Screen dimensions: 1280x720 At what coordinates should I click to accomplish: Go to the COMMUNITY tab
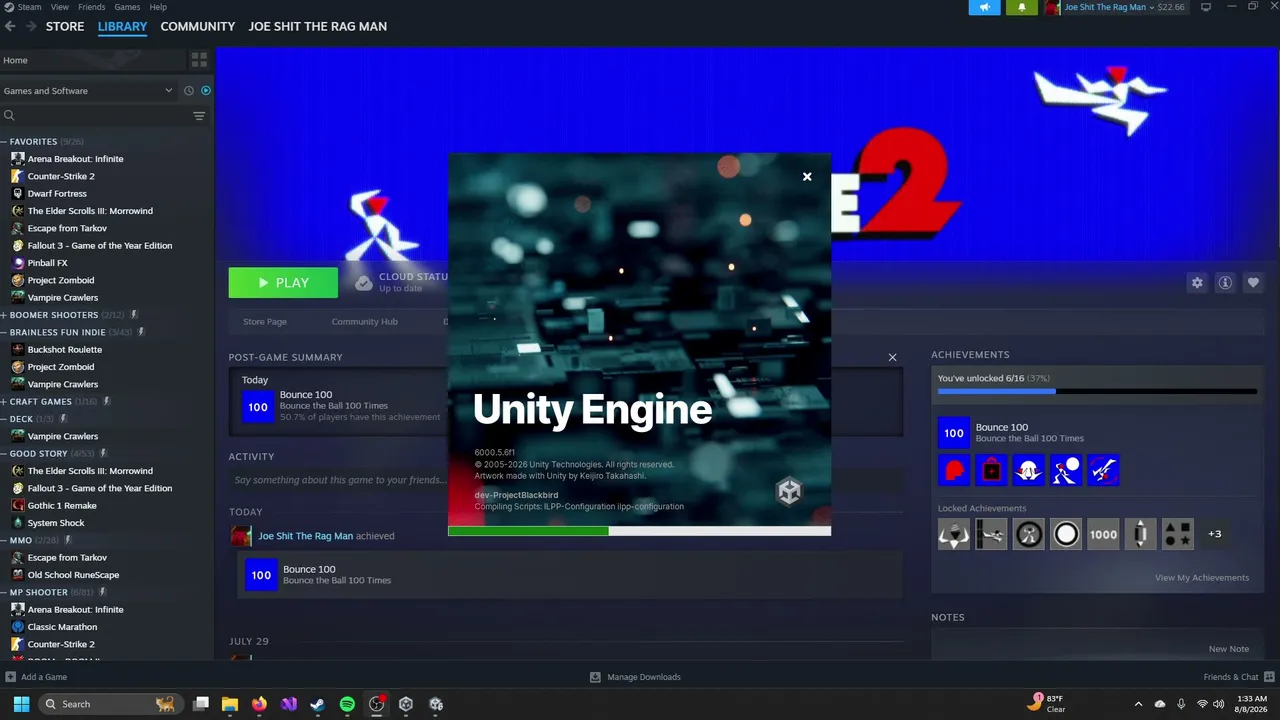pyautogui.click(x=198, y=27)
